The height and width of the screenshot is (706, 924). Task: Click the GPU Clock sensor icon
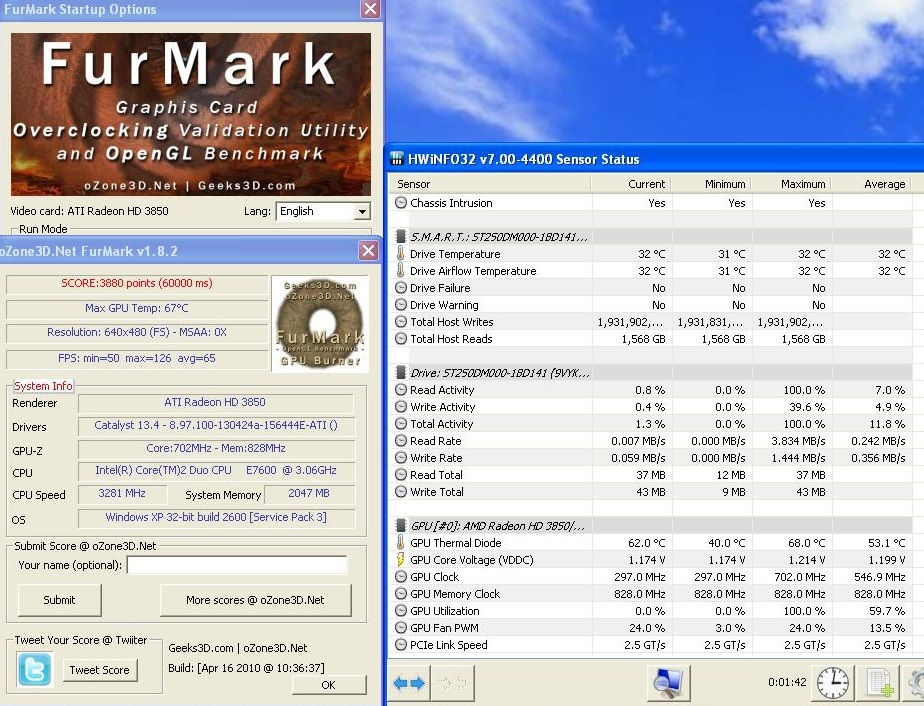401,577
